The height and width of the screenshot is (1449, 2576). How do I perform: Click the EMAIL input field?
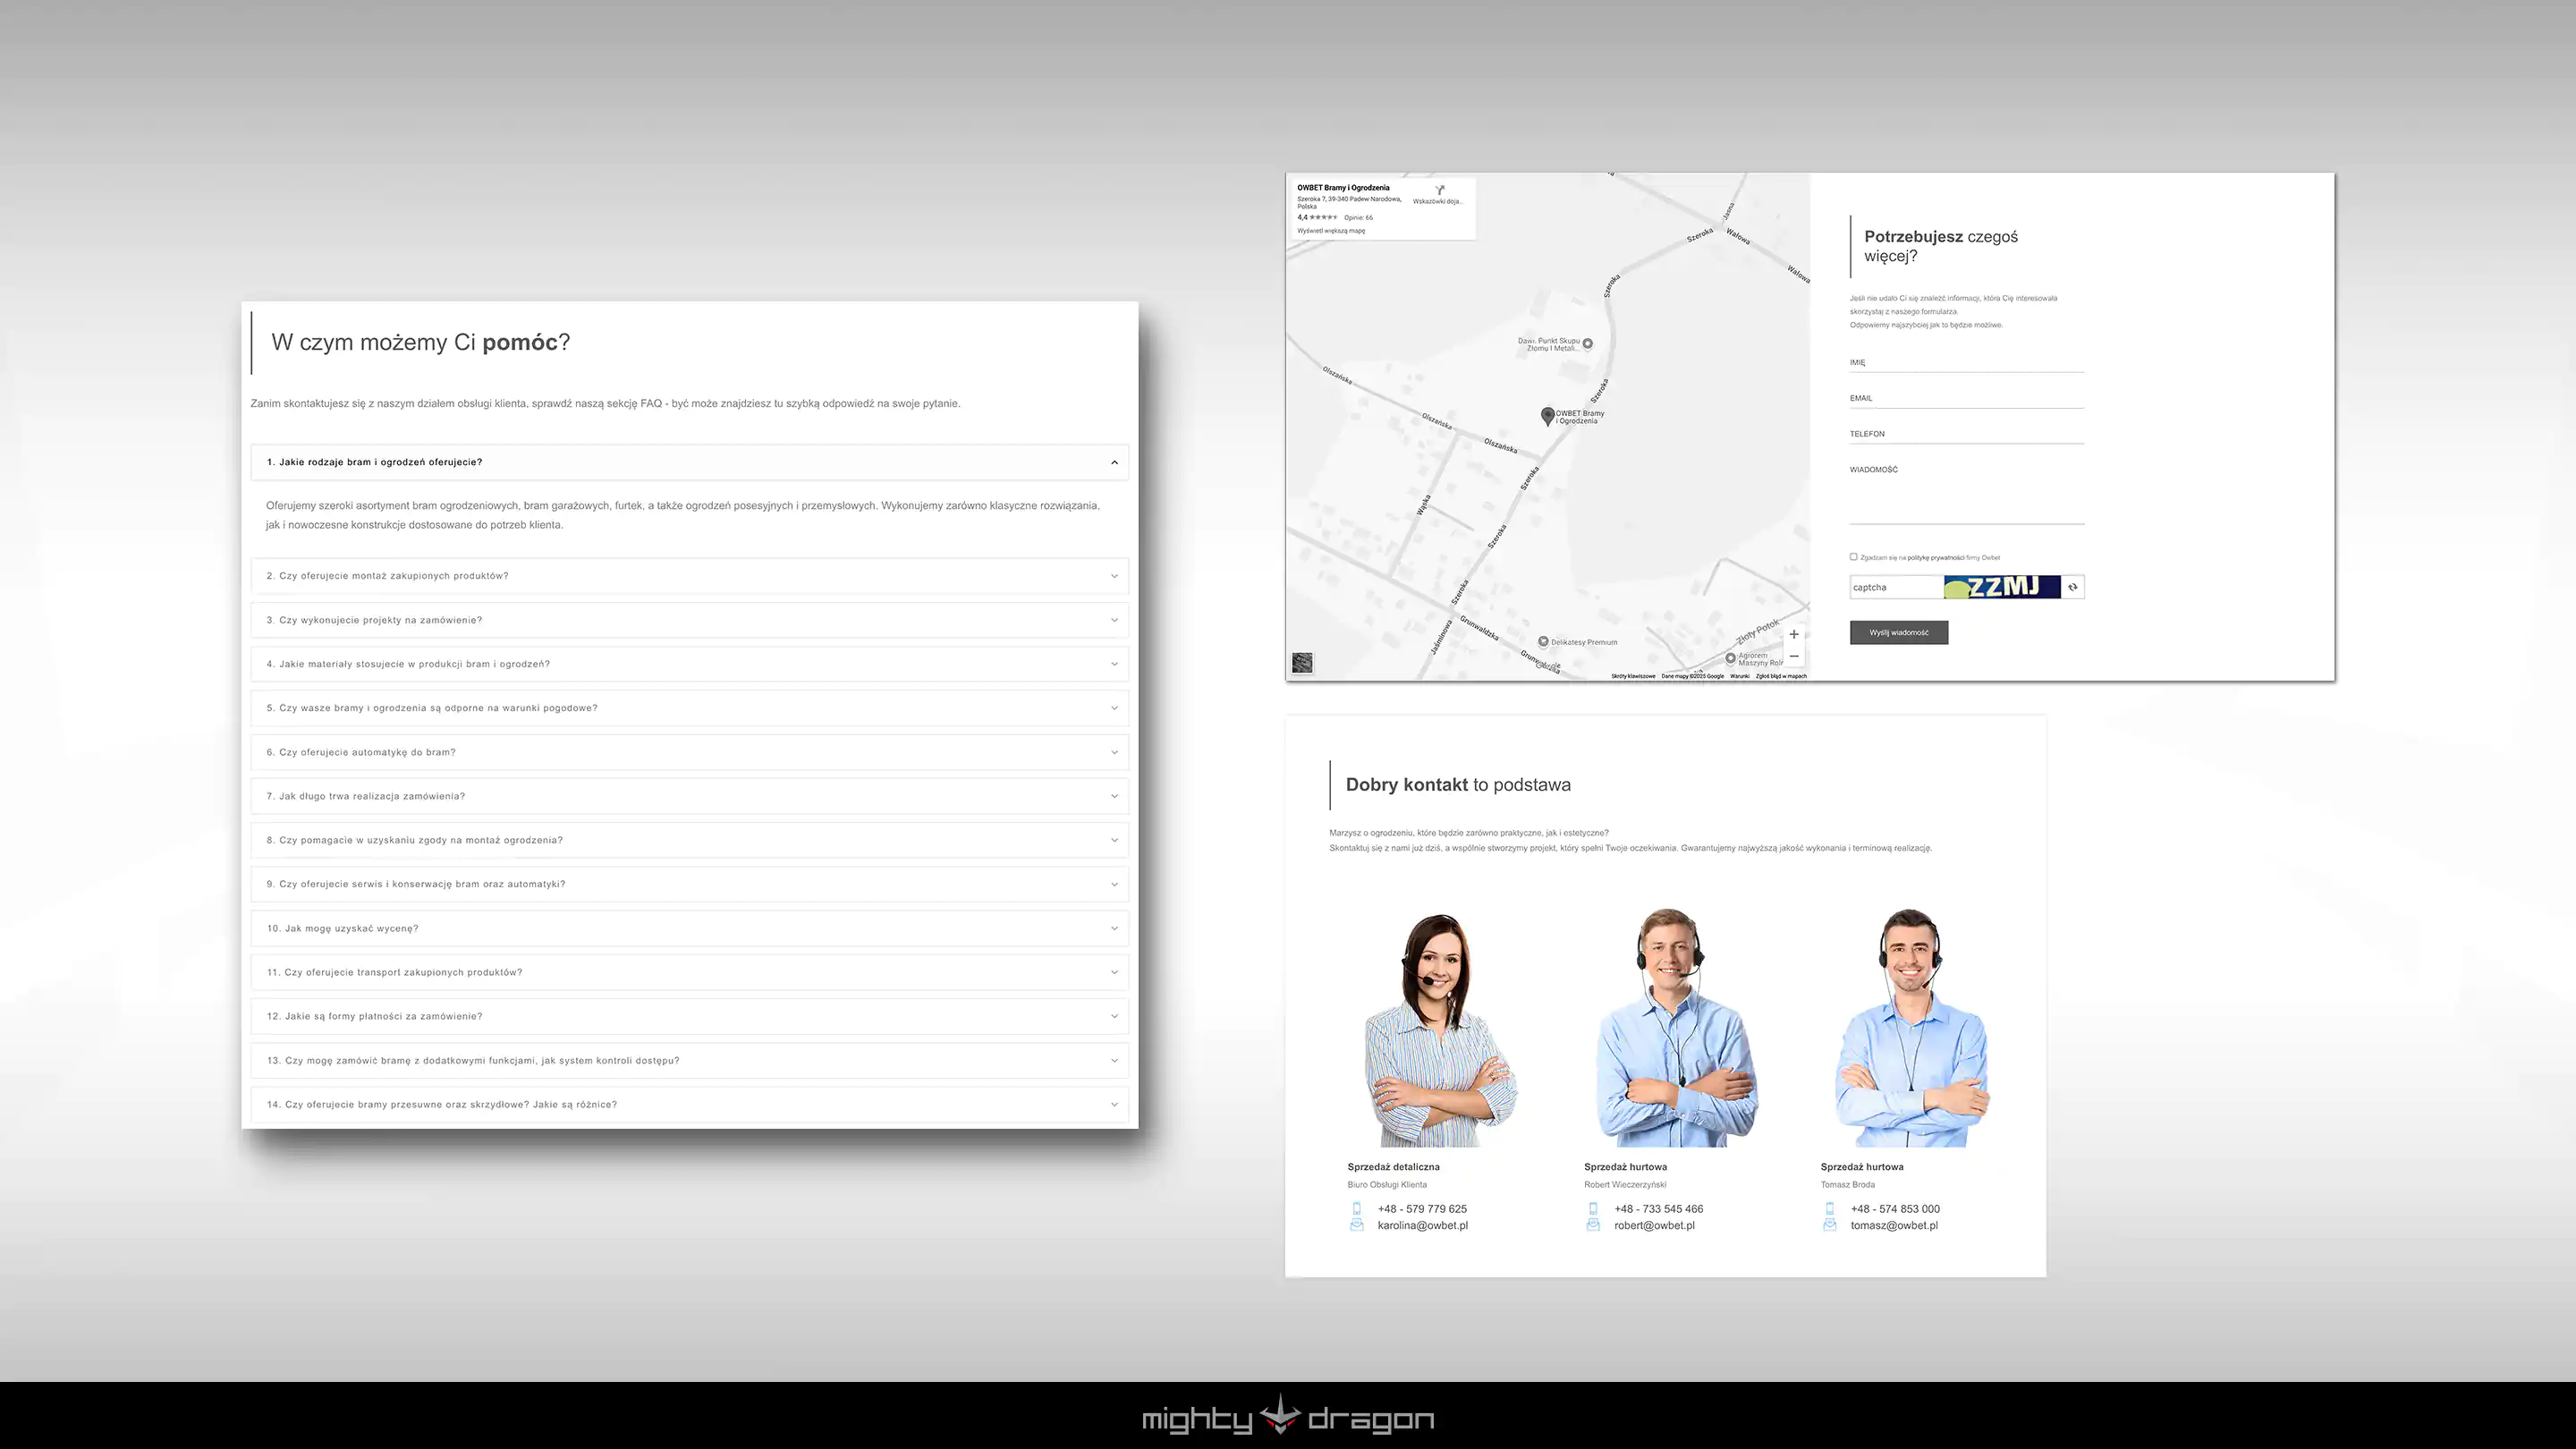(x=1966, y=398)
